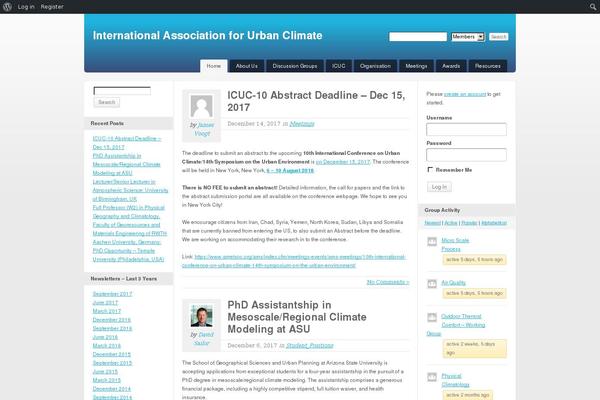Click the Log In button in sidebar
Screen dimensions: 600x400
coord(439,187)
